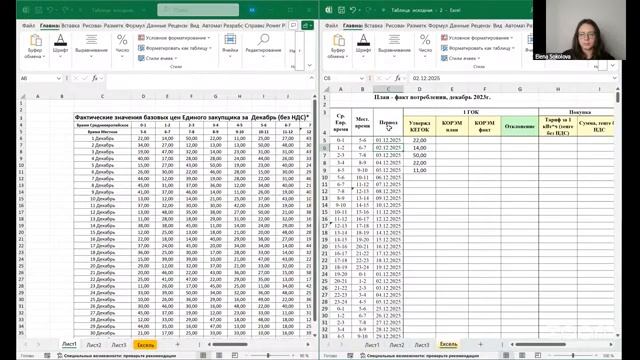Add new sheet in left window
The width and height of the screenshot is (640, 360).
coord(178,344)
